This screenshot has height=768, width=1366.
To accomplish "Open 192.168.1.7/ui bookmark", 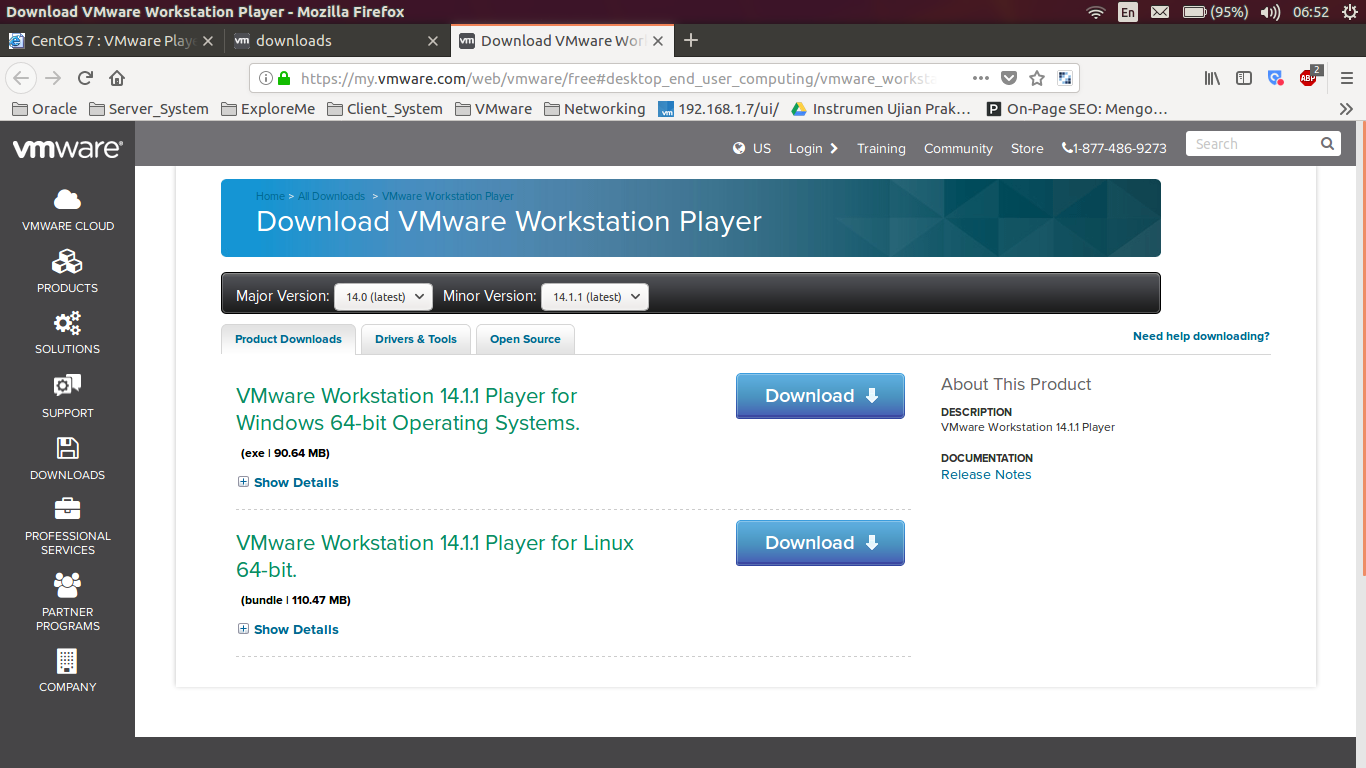I will (x=718, y=108).
